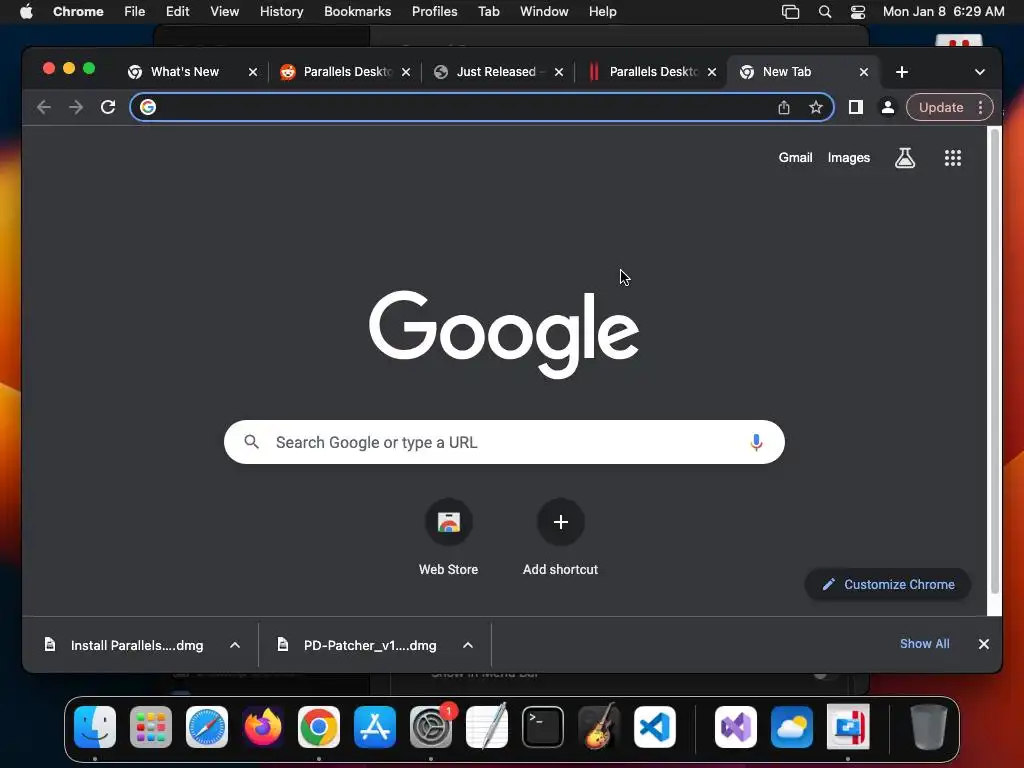Open the Web Store shortcut icon
The width and height of the screenshot is (1024, 768).
point(449,522)
